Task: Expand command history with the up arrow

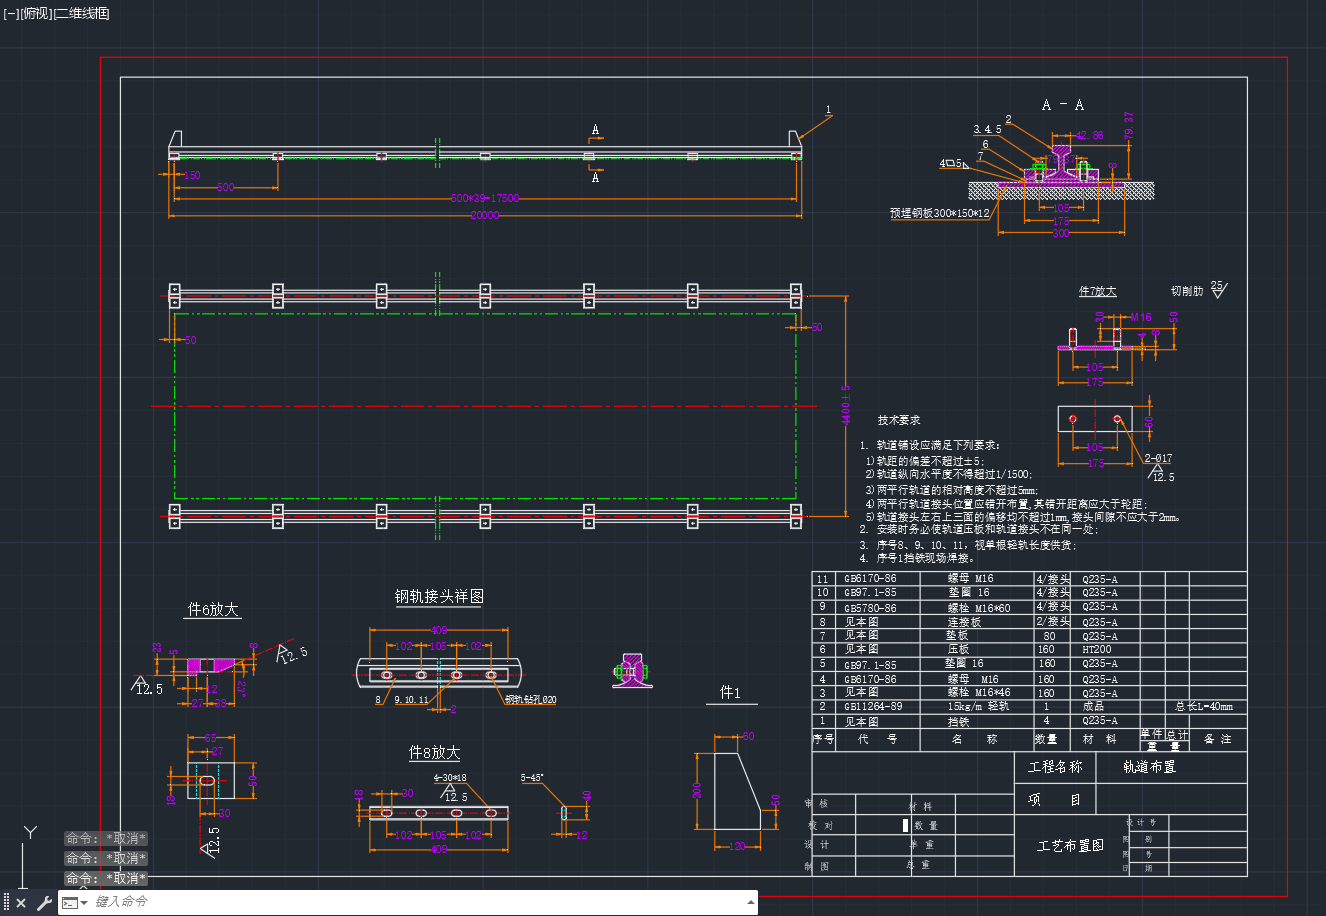Action: pos(751,902)
